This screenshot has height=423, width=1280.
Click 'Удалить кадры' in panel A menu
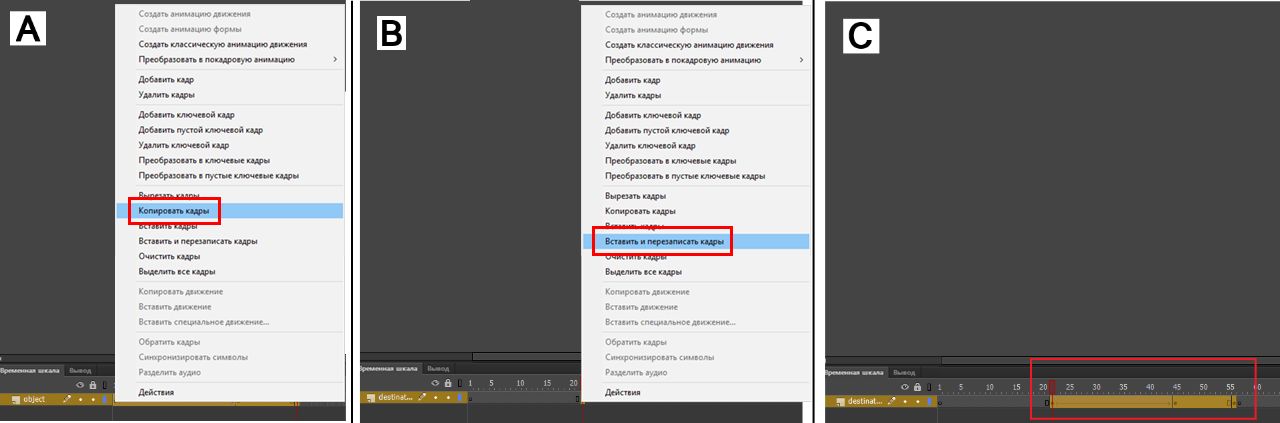tap(166, 95)
